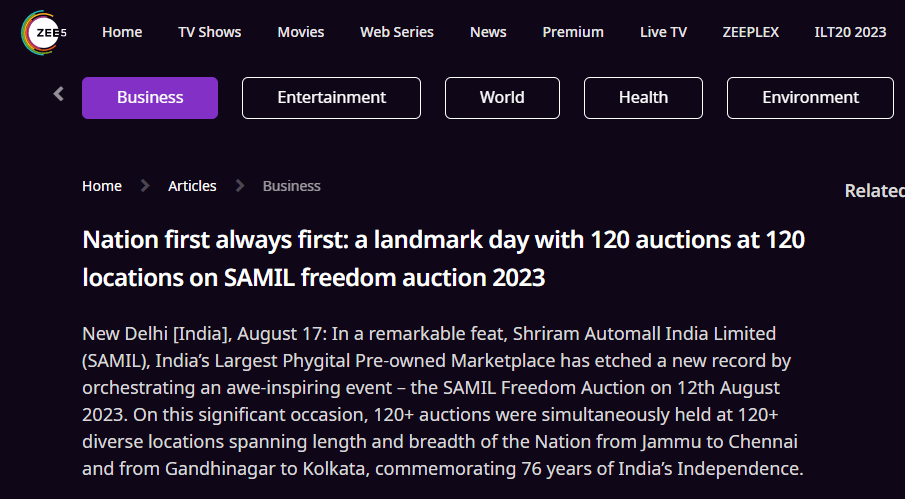Viewport: 905px width, 499px height.
Task: Click the SAMIL freedom auction article headline
Action: (443, 258)
